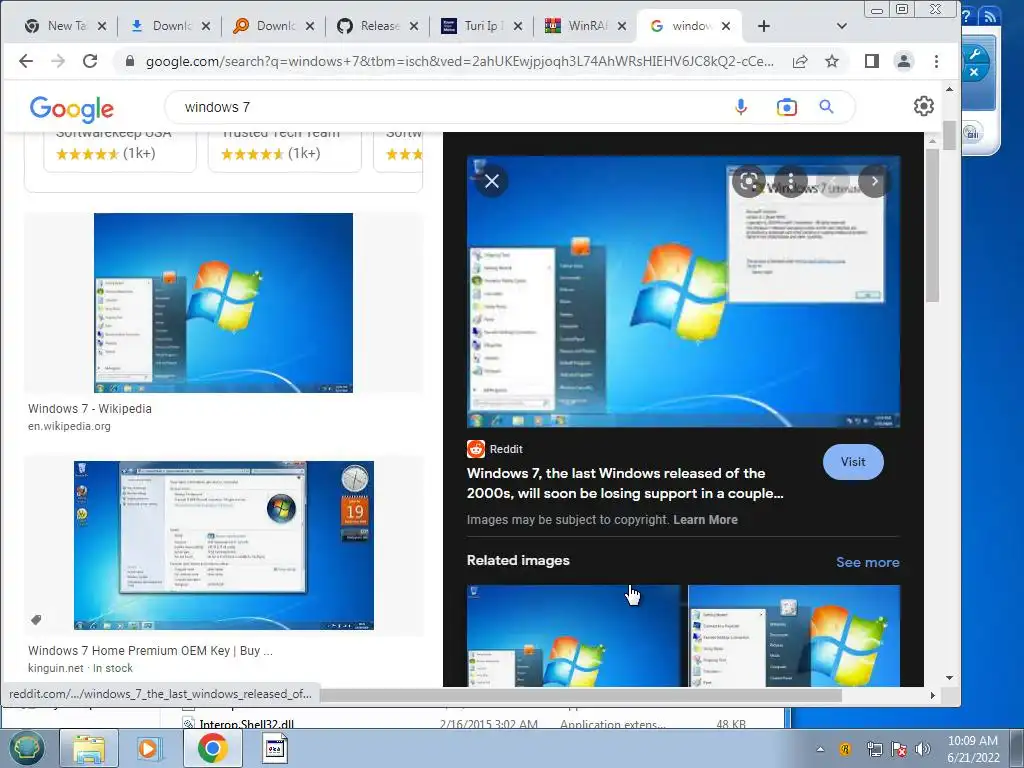Click the page horizontal scrollbar
This screenshot has width=1024, height=768.
[x=580, y=696]
